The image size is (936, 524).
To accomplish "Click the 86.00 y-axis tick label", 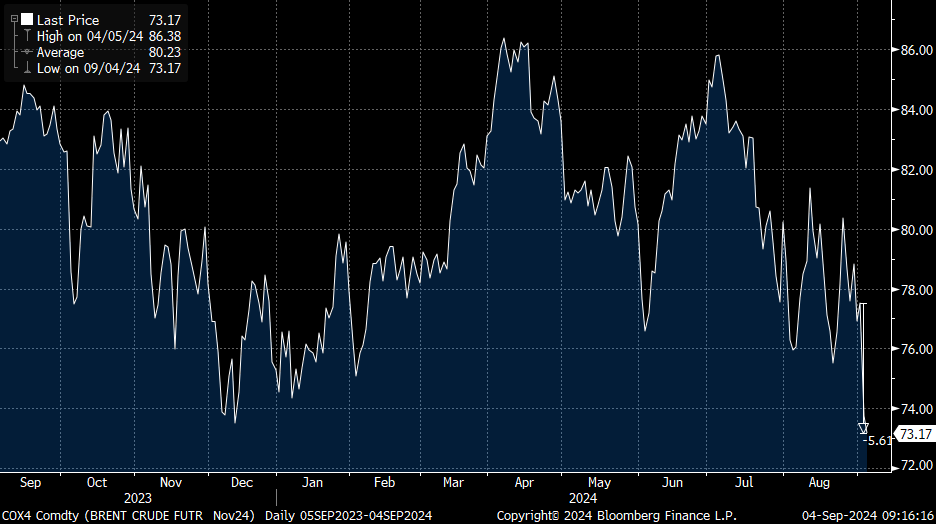I will click(915, 49).
